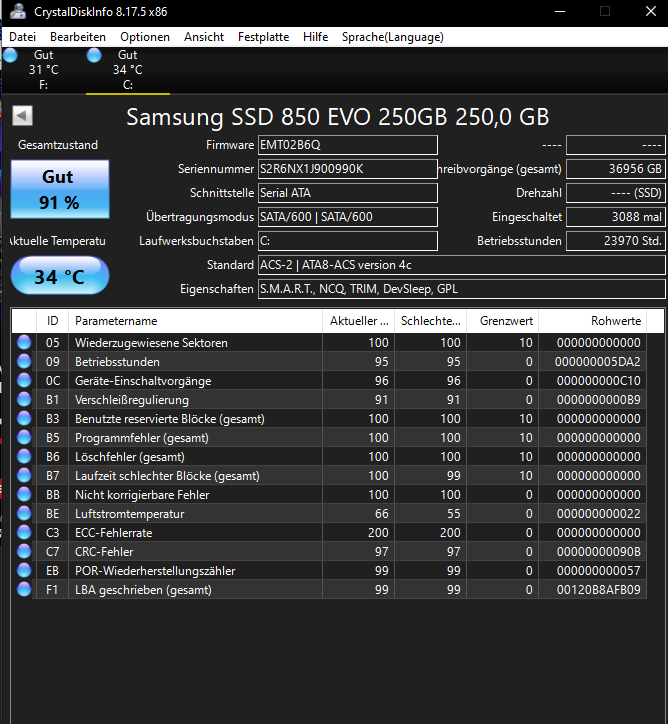Click the status orb for Geräte-Einschaltvorgänge
Image resolution: width=668 pixels, height=724 pixels.
click(24, 380)
